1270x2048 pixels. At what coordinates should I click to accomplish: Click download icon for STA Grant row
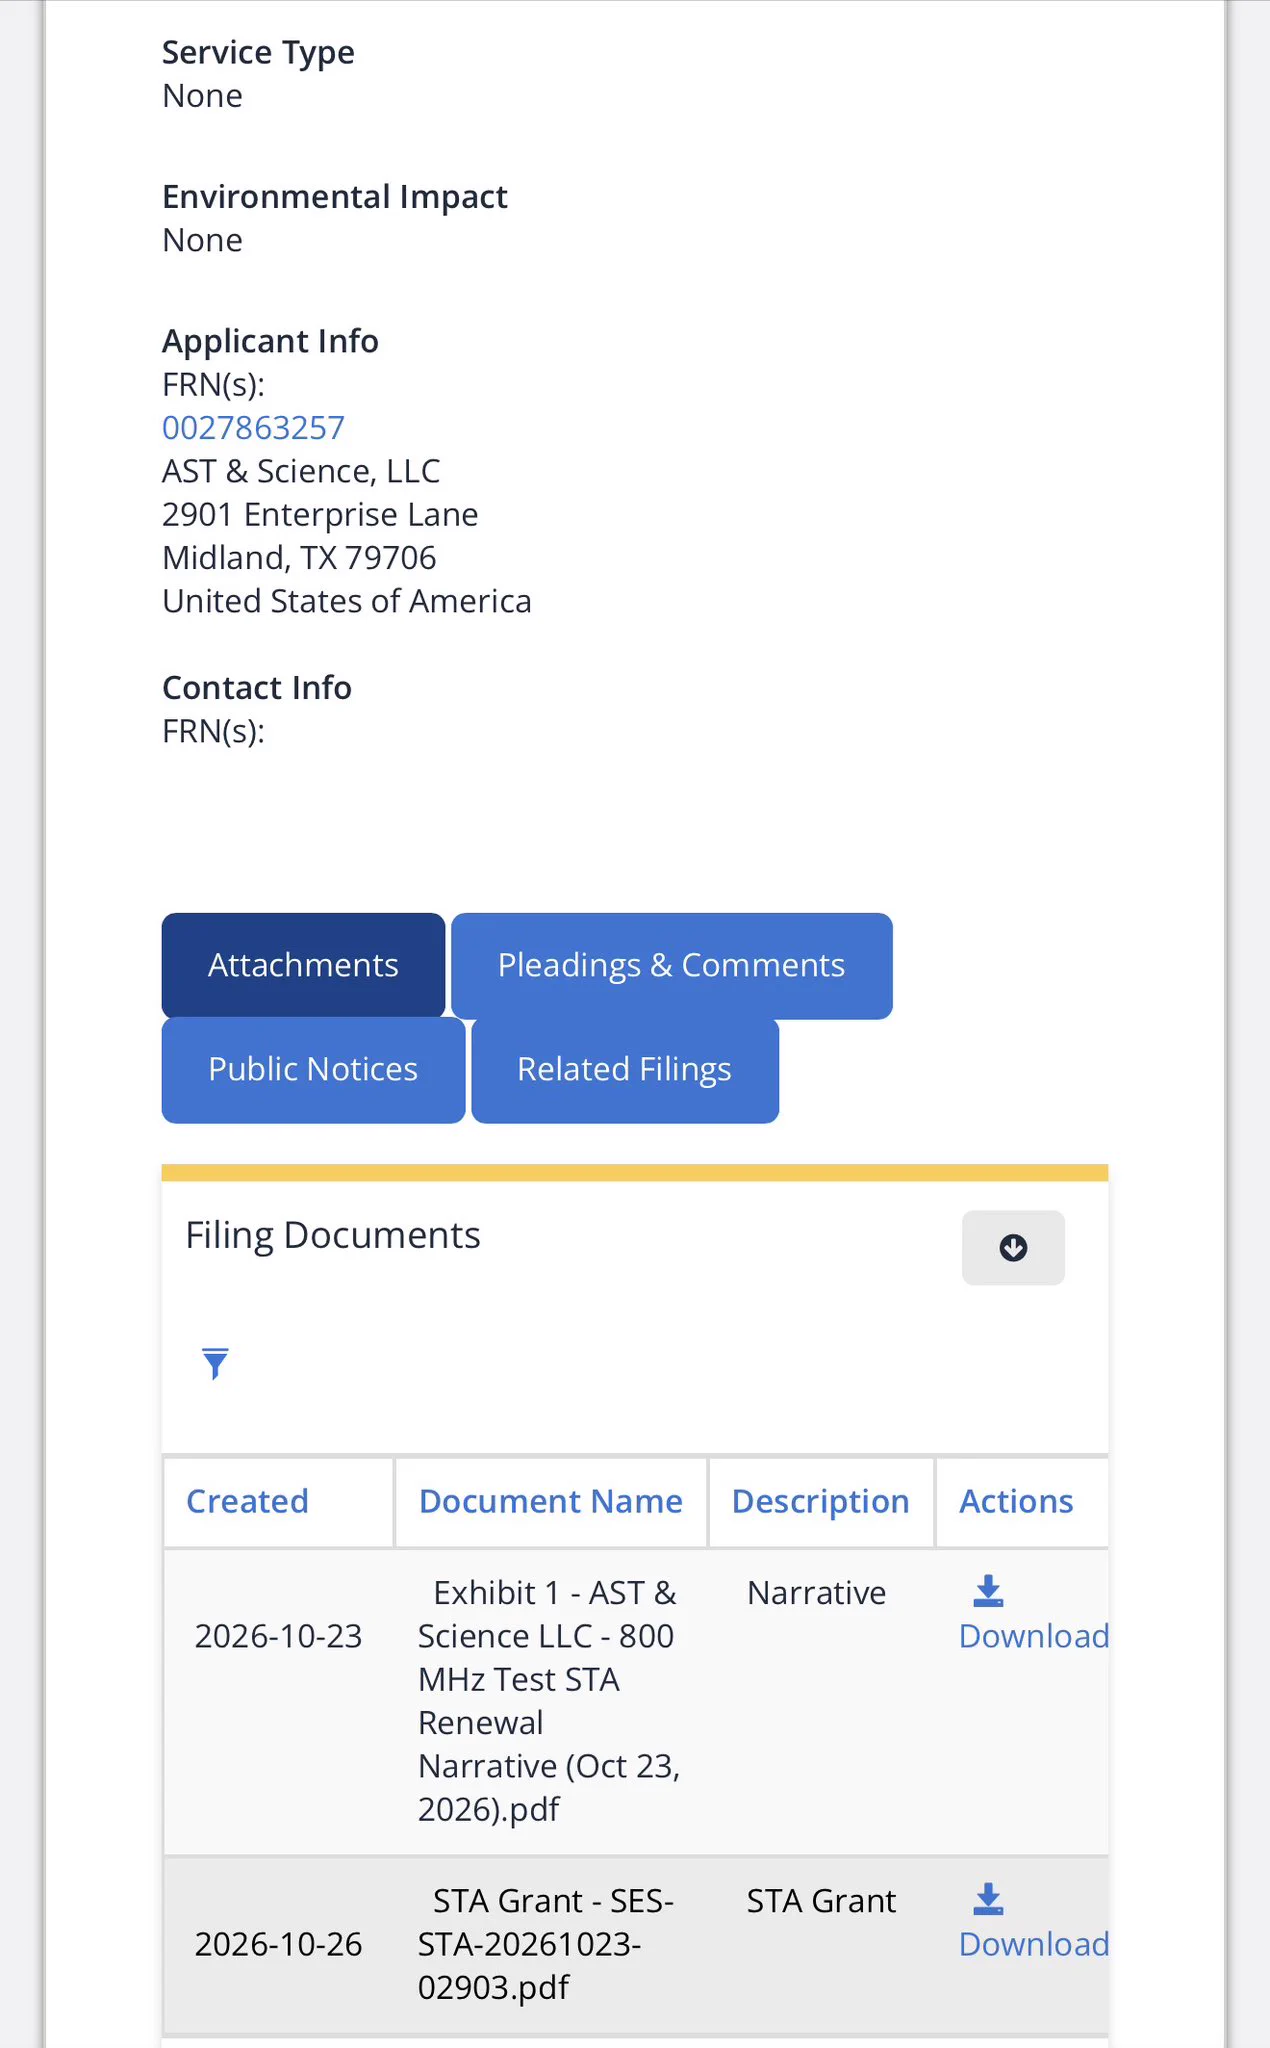click(988, 1898)
